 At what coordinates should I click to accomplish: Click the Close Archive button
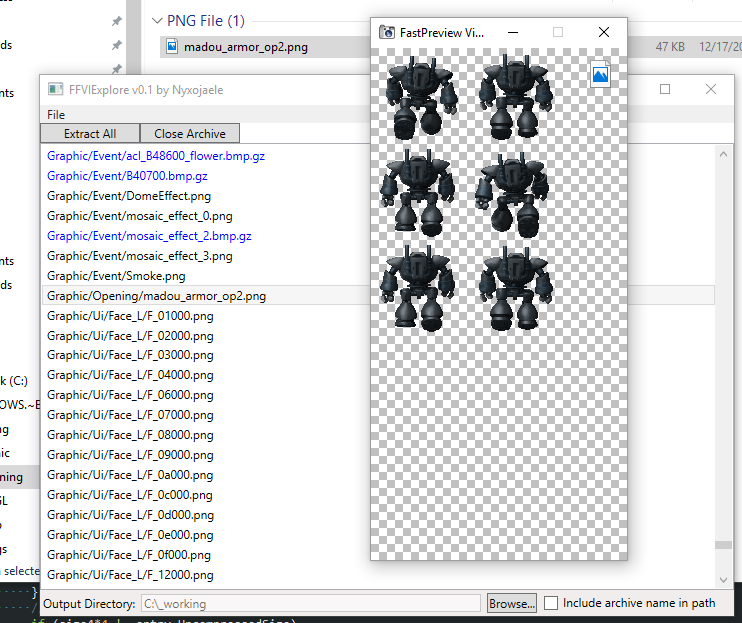click(190, 133)
